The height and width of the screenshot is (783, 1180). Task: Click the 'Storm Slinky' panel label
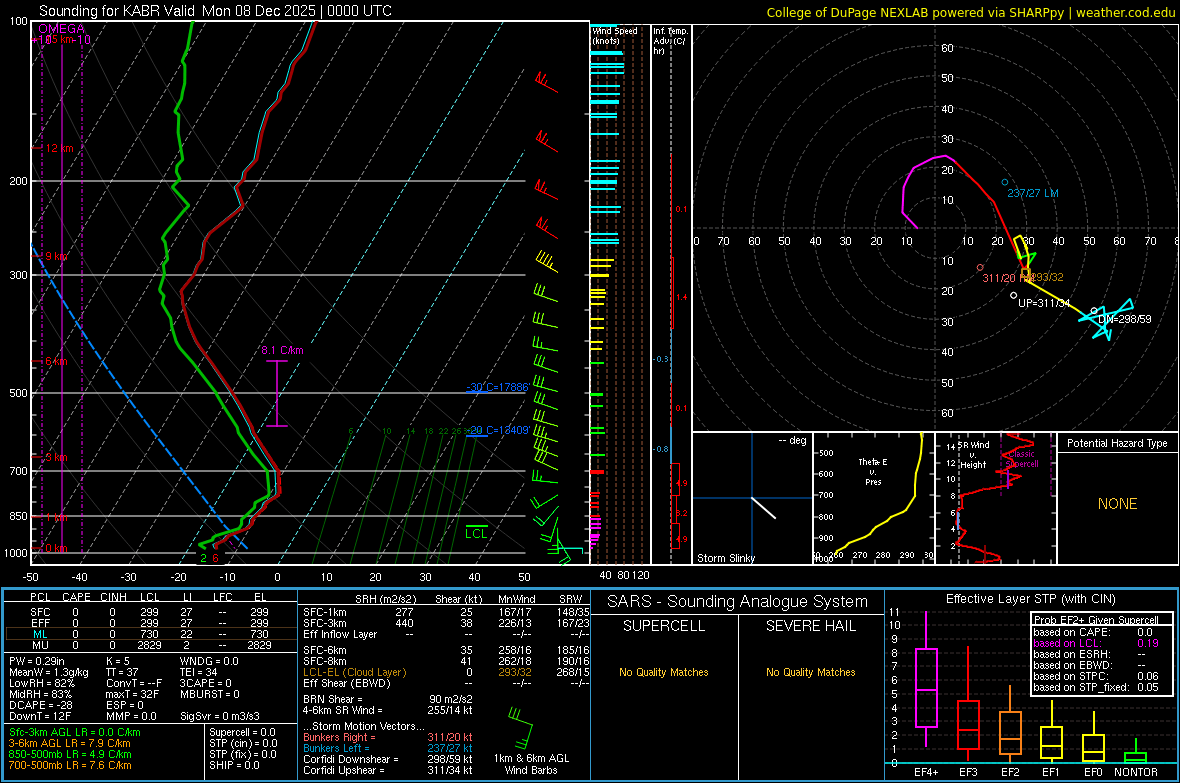click(x=725, y=558)
